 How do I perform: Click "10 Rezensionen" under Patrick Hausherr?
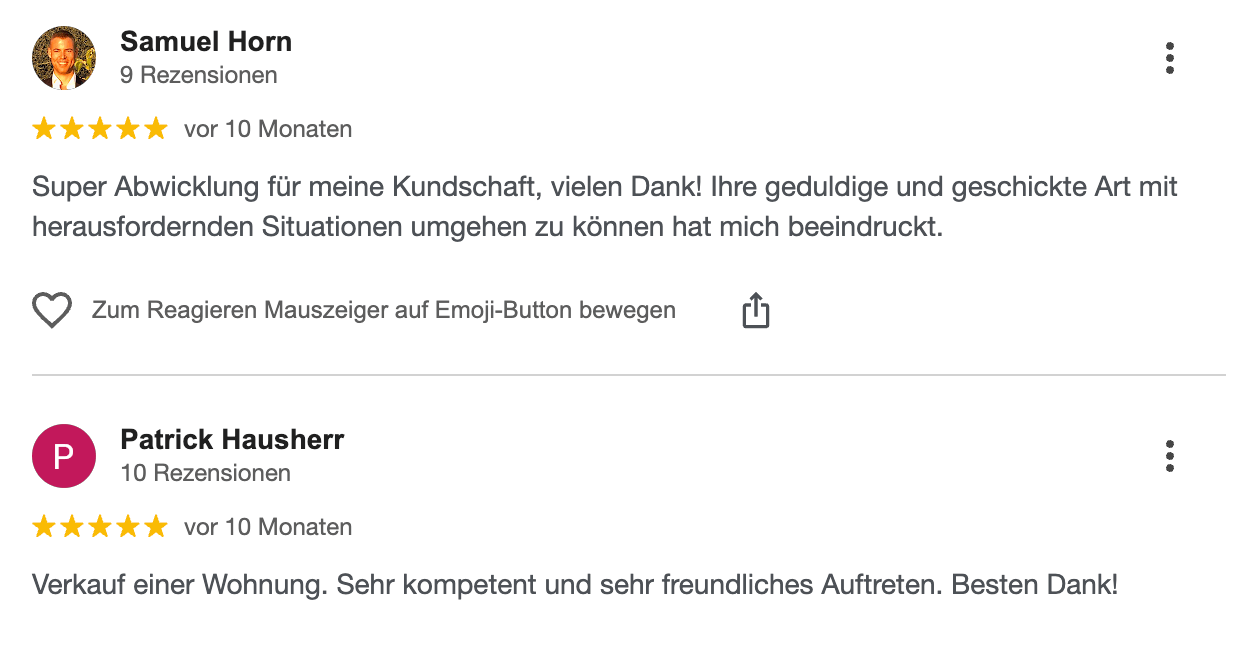205,473
